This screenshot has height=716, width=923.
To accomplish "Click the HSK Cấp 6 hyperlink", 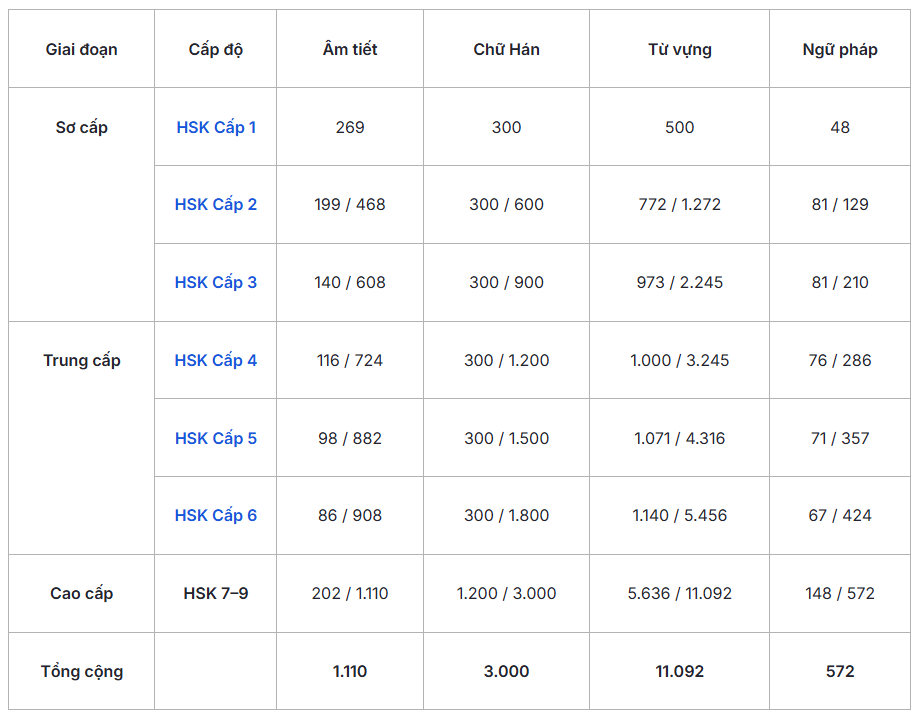I will (x=216, y=515).
